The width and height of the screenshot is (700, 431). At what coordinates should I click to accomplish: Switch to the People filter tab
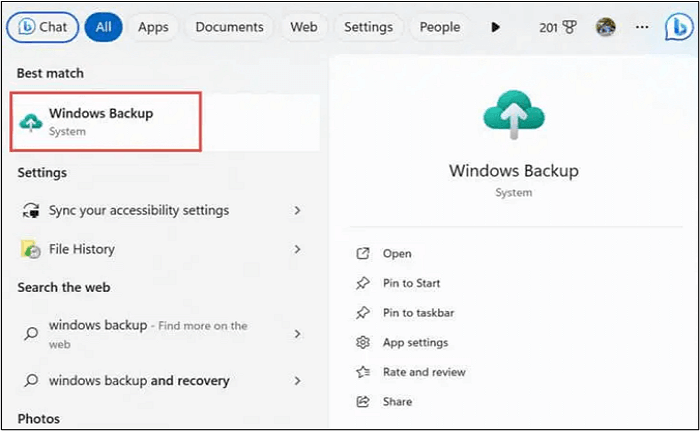(x=440, y=27)
